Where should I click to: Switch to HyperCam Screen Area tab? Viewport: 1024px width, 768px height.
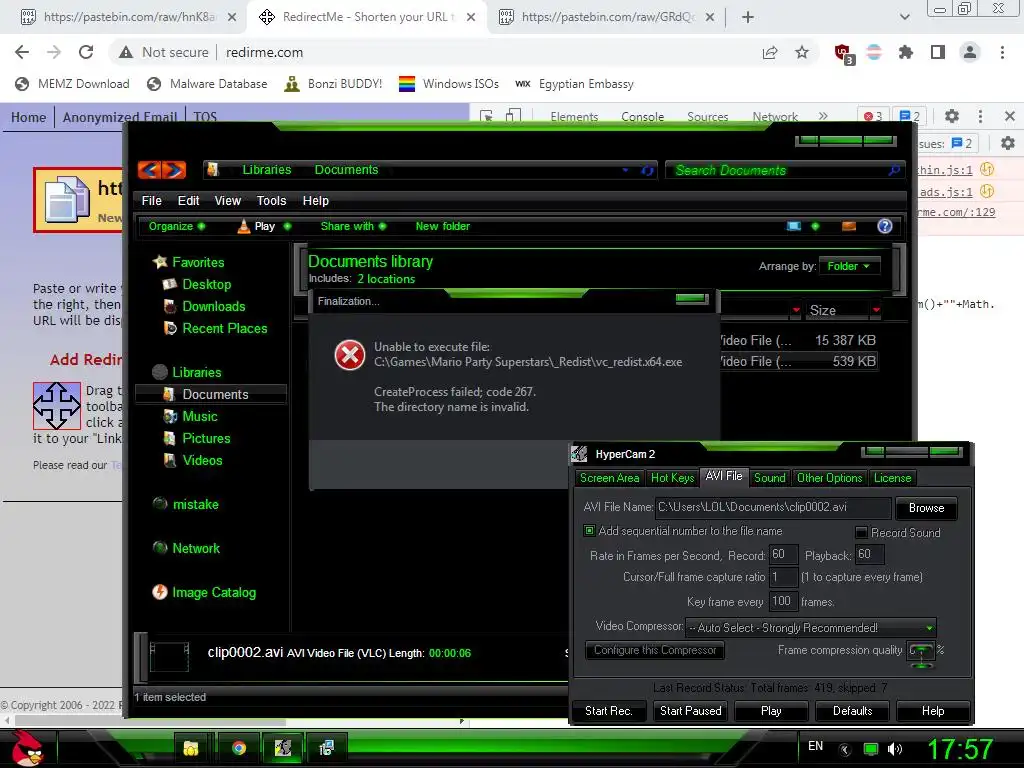[609, 477]
